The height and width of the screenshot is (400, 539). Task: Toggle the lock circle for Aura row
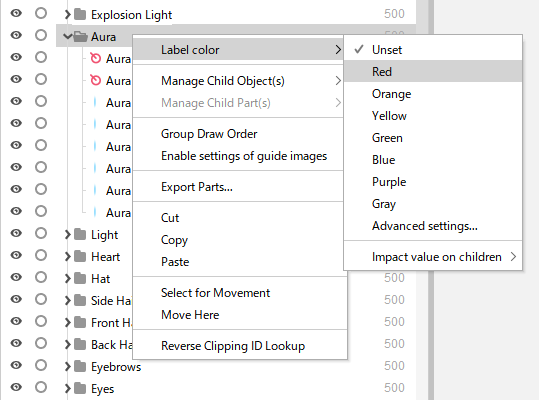[x=41, y=35]
